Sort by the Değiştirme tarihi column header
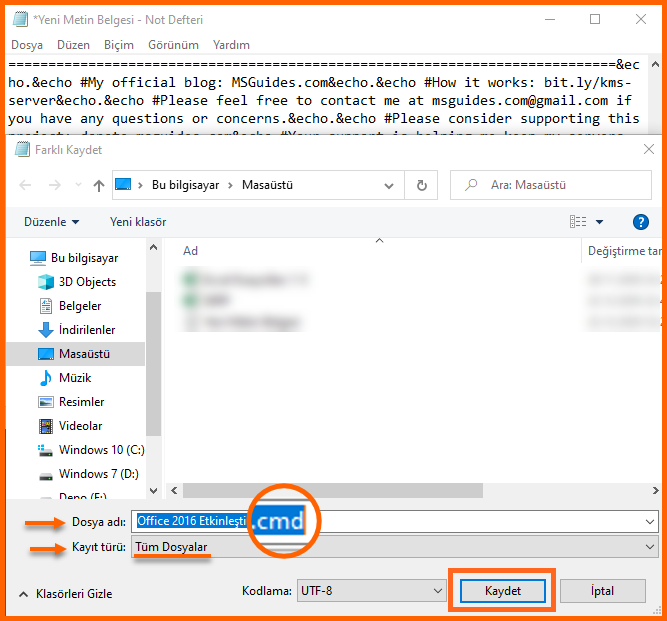This screenshot has width=667, height=621. (624, 251)
